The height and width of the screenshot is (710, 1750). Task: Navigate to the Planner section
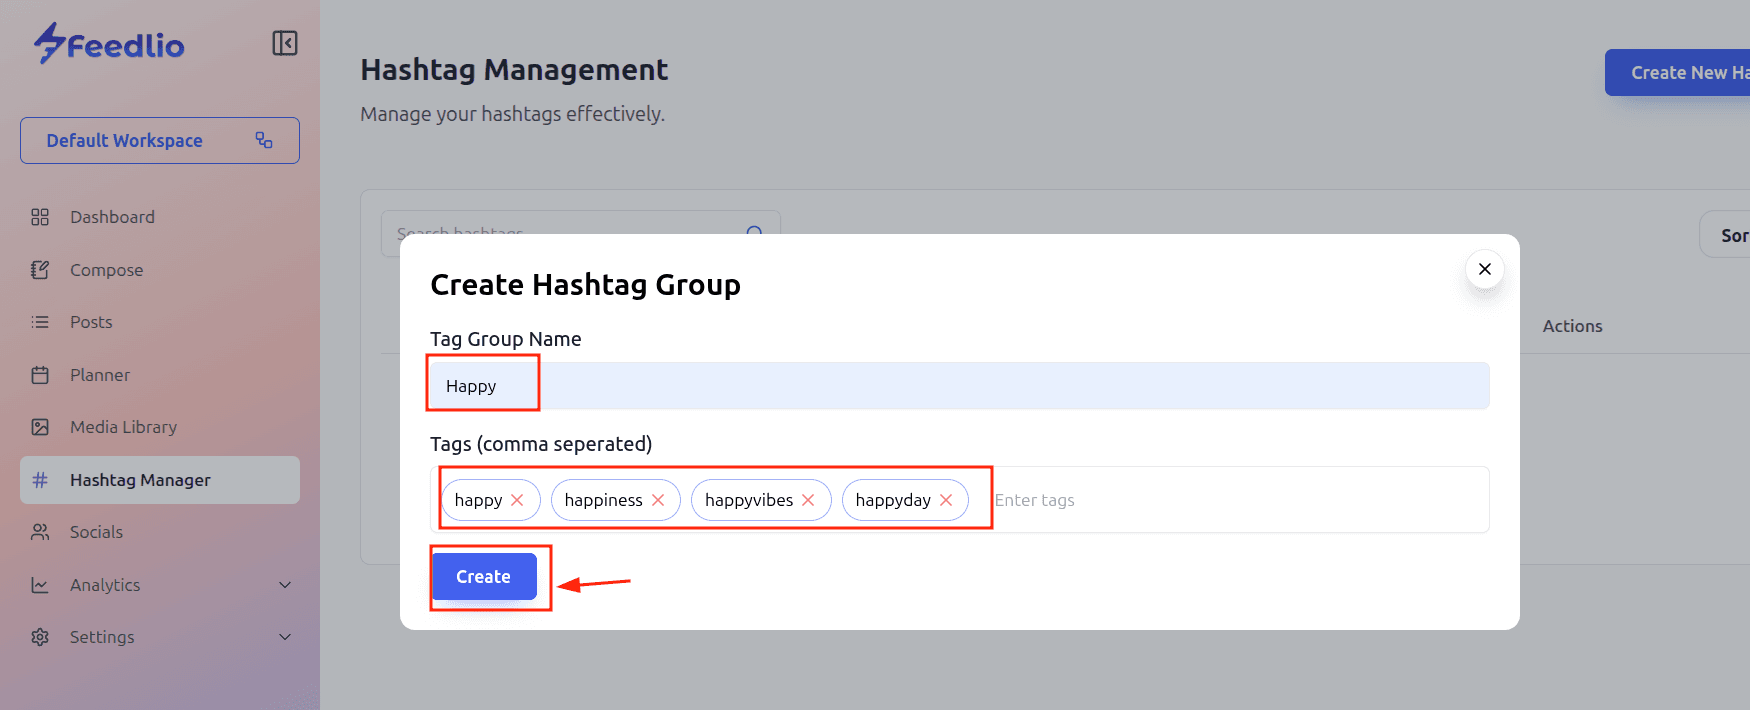pyautogui.click(x=100, y=375)
